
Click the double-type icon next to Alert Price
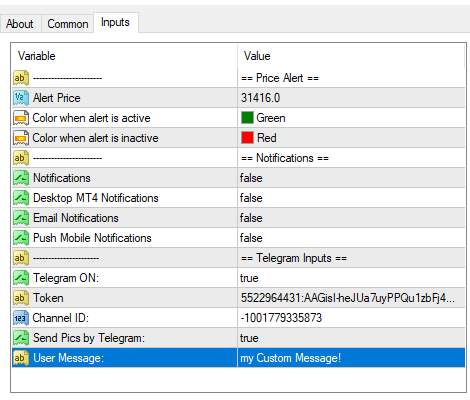(21, 98)
